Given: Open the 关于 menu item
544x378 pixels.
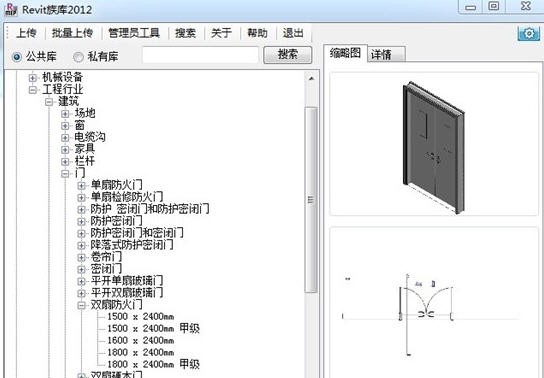Looking at the screenshot, I should [x=221, y=33].
